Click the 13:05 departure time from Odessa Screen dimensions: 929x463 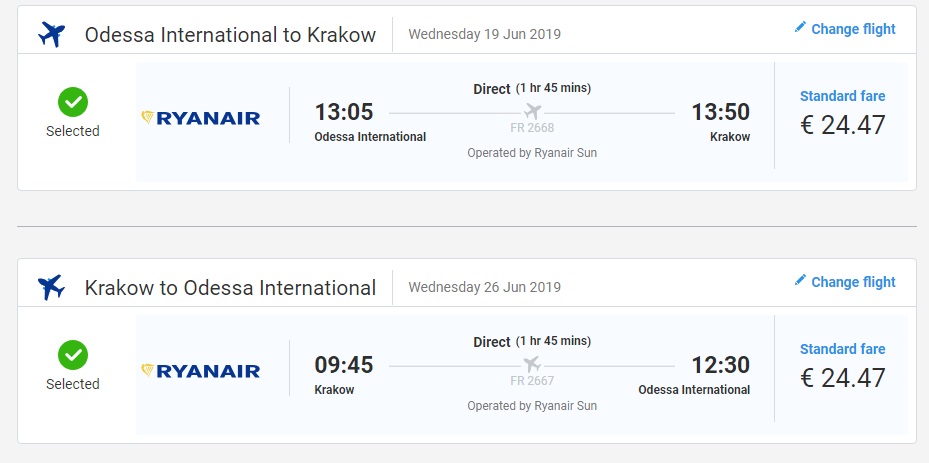[343, 112]
